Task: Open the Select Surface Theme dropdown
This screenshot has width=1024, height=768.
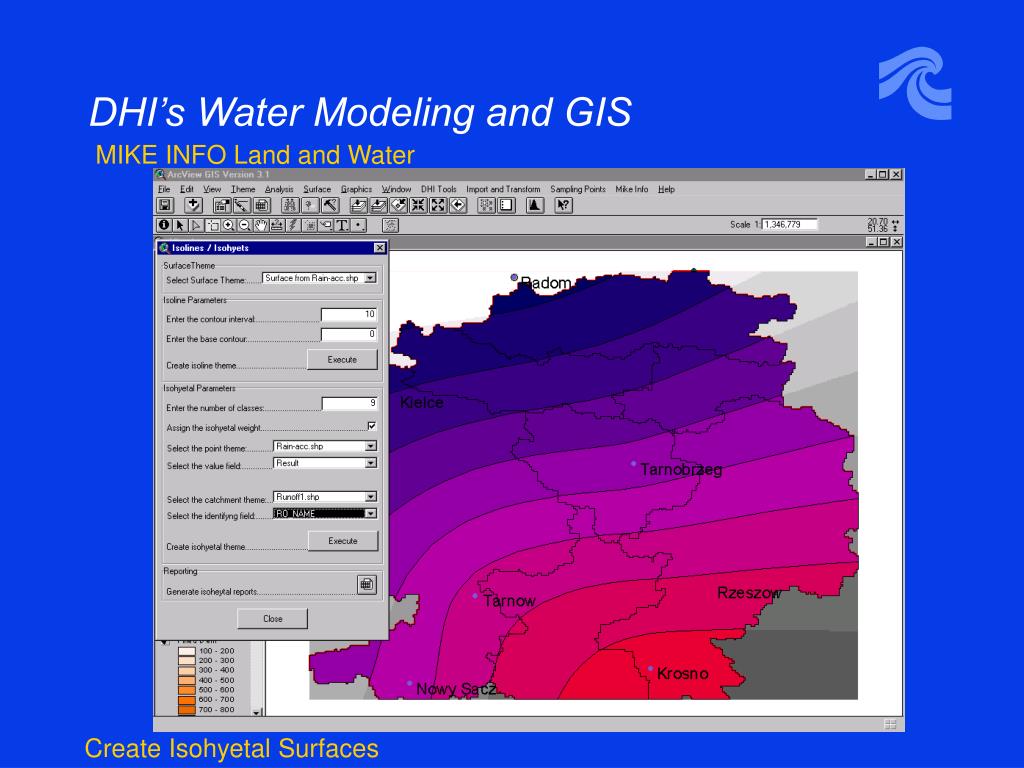Action: [370, 278]
